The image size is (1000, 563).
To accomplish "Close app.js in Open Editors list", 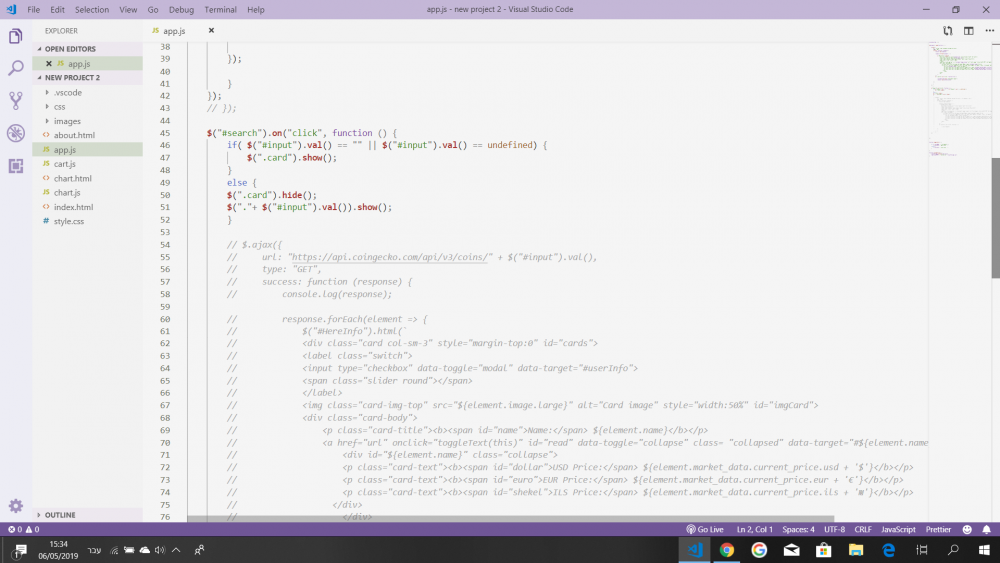I will 49,64.
